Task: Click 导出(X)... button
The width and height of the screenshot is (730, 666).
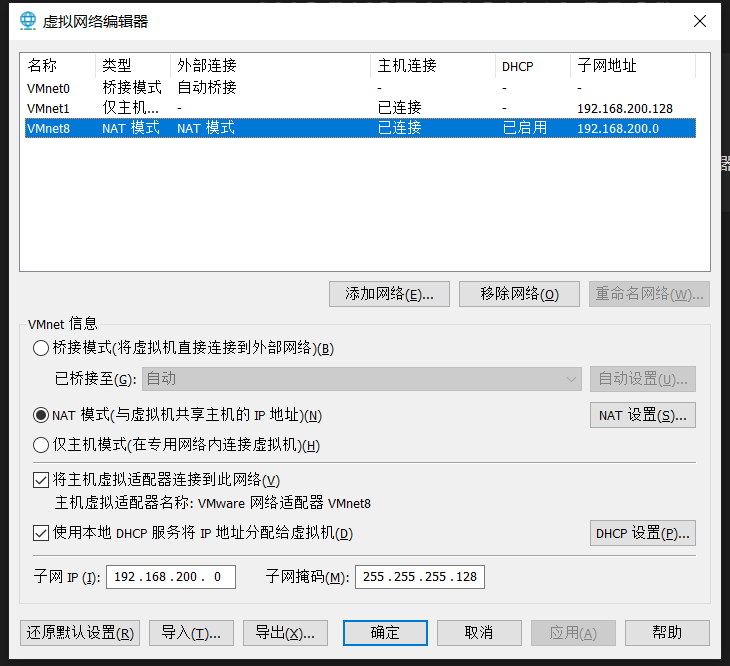Action: point(285,633)
